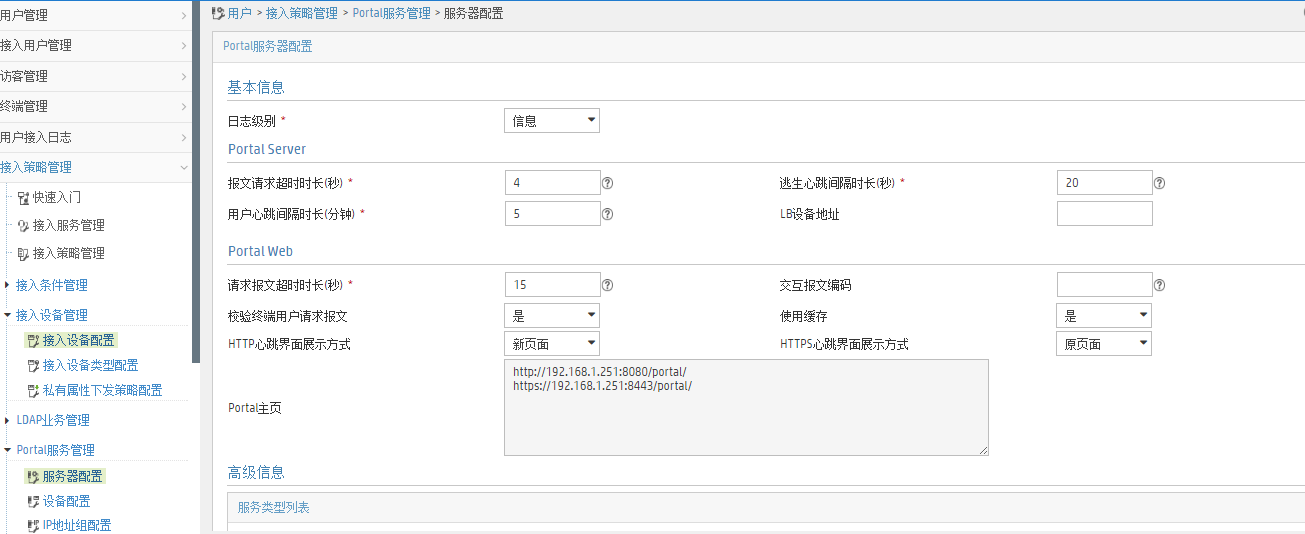Click the 接入服务管理 sidebar icon
This screenshot has width=1305, height=534.
point(23,226)
